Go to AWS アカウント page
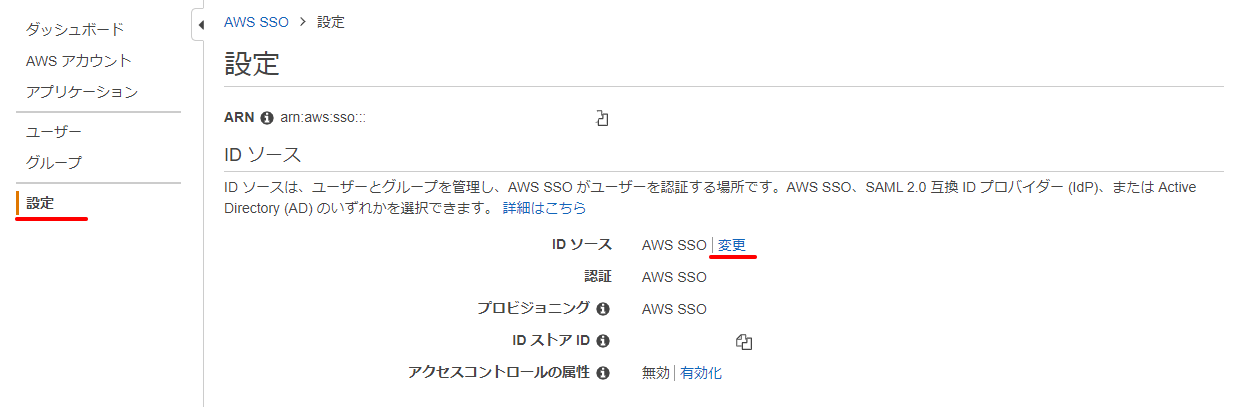Image resolution: width=1242 pixels, height=407 pixels. click(x=79, y=61)
